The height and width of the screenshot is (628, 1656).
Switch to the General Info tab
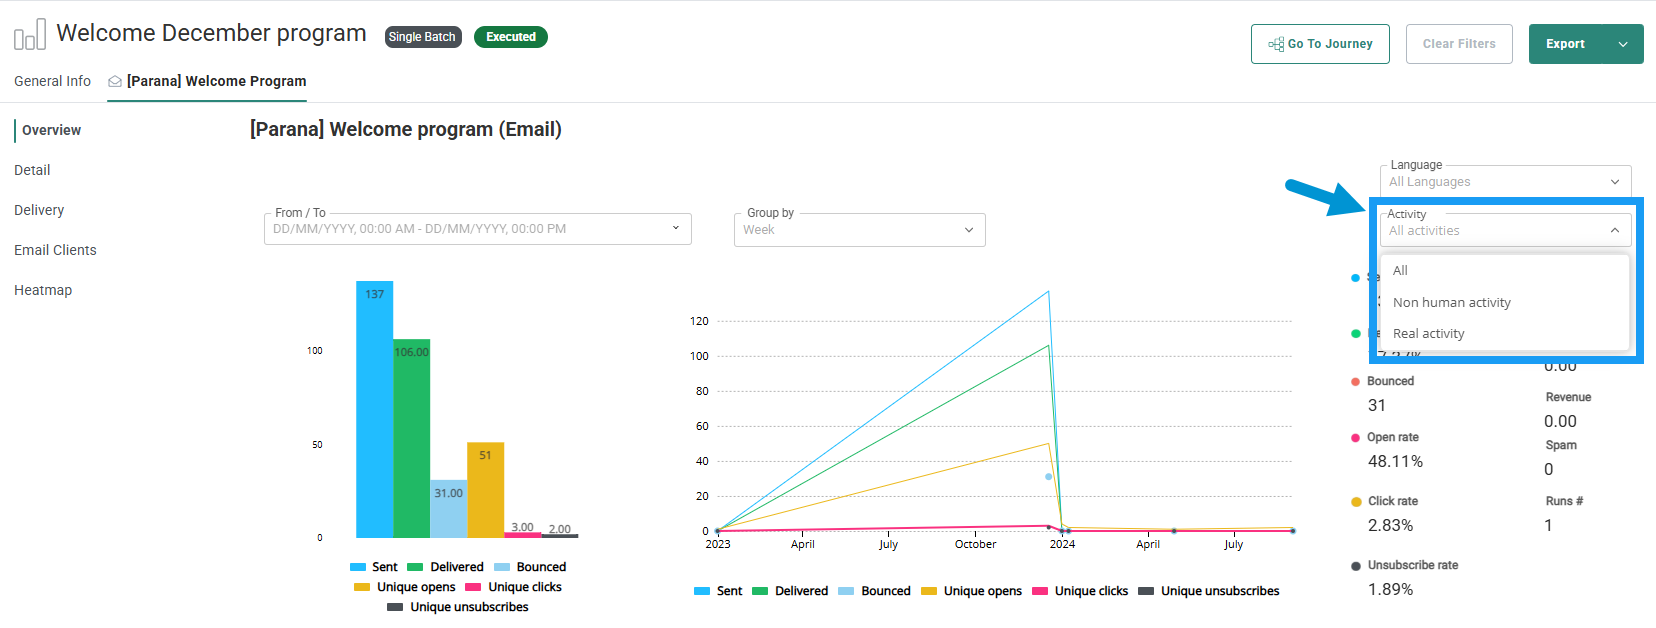pyautogui.click(x=52, y=82)
